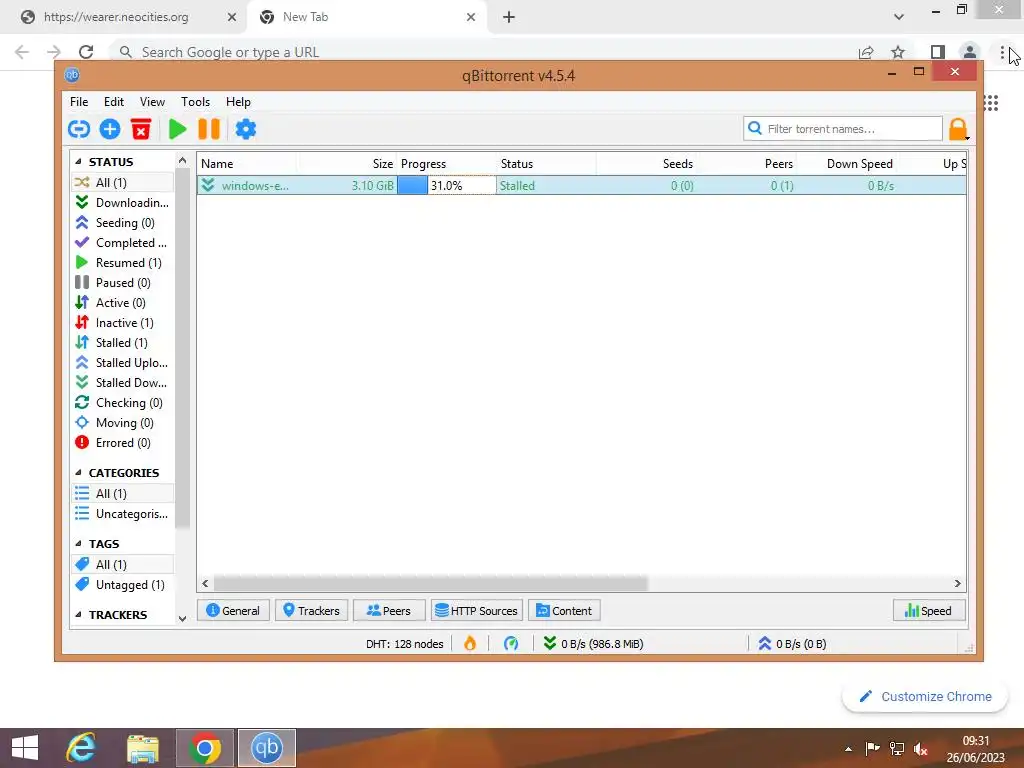1024x768 pixels.
Task: Click Customize Chrome button
Action: pyautogui.click(x=925, y=697)
